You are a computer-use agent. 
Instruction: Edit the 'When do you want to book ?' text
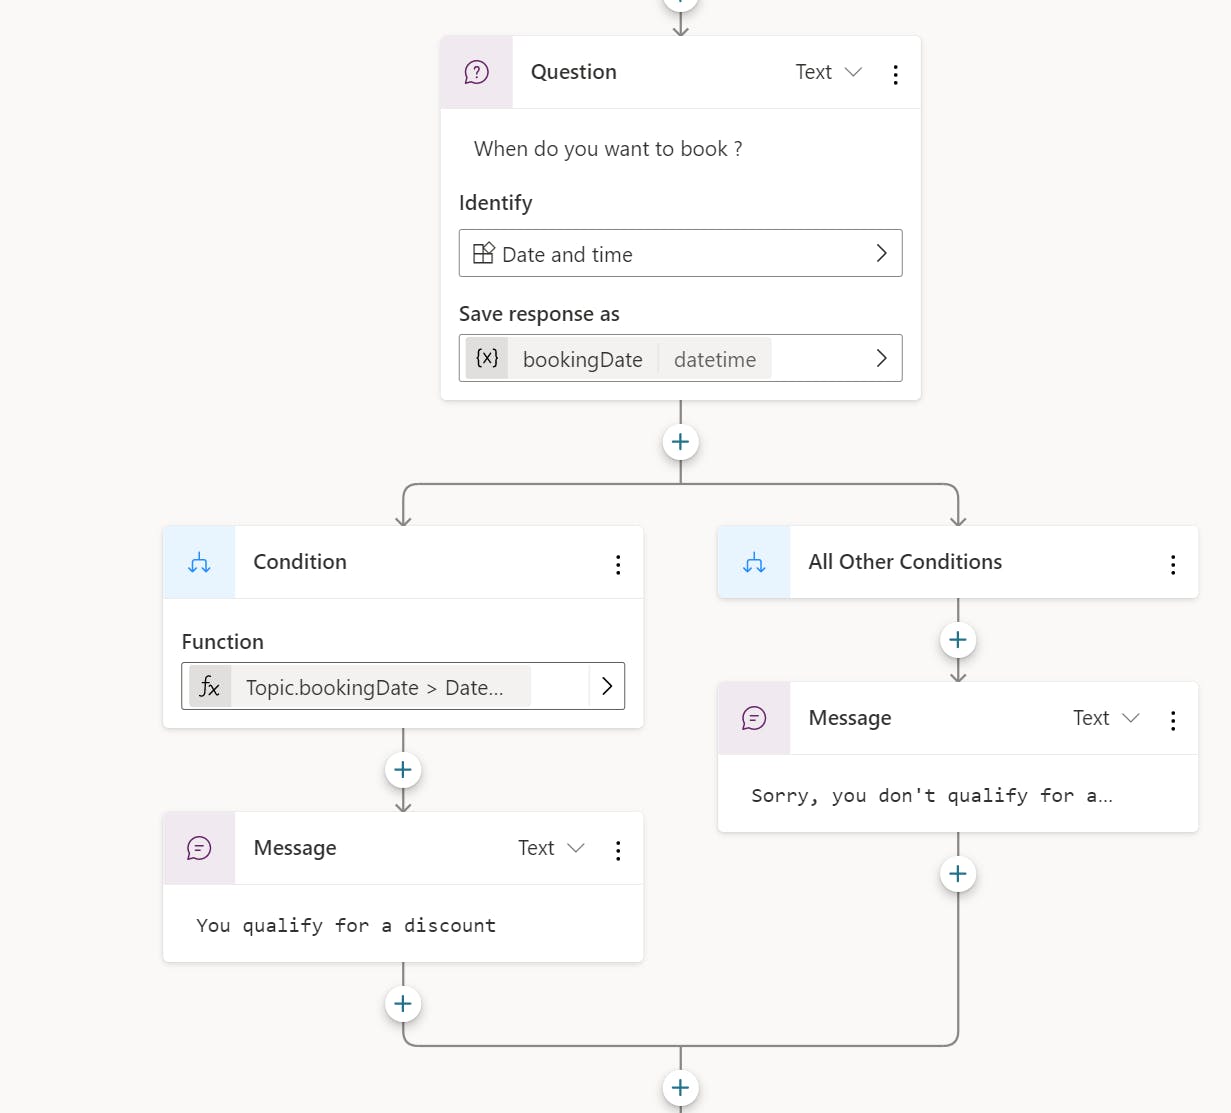[x=608, y=149]
